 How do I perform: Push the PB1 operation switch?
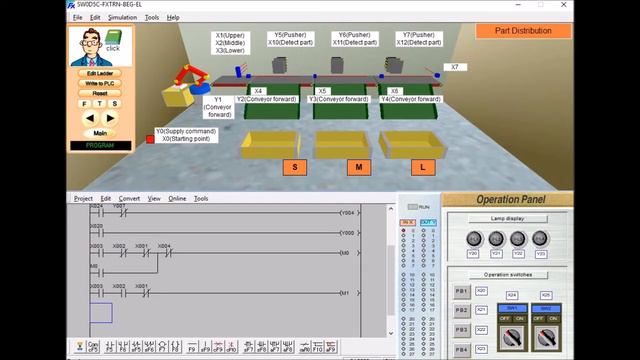click(462, 291)
